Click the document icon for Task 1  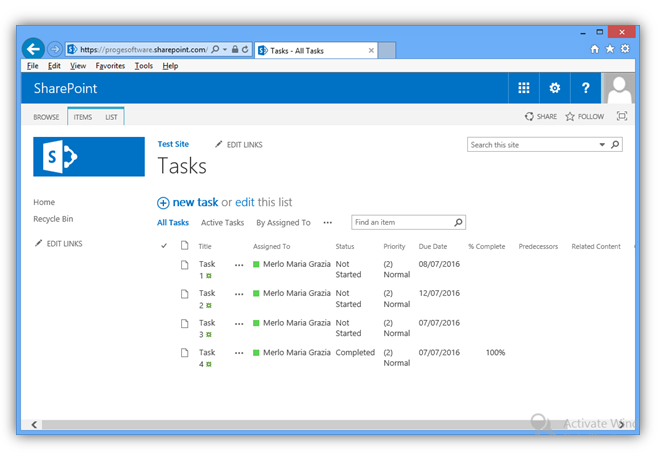184,265
